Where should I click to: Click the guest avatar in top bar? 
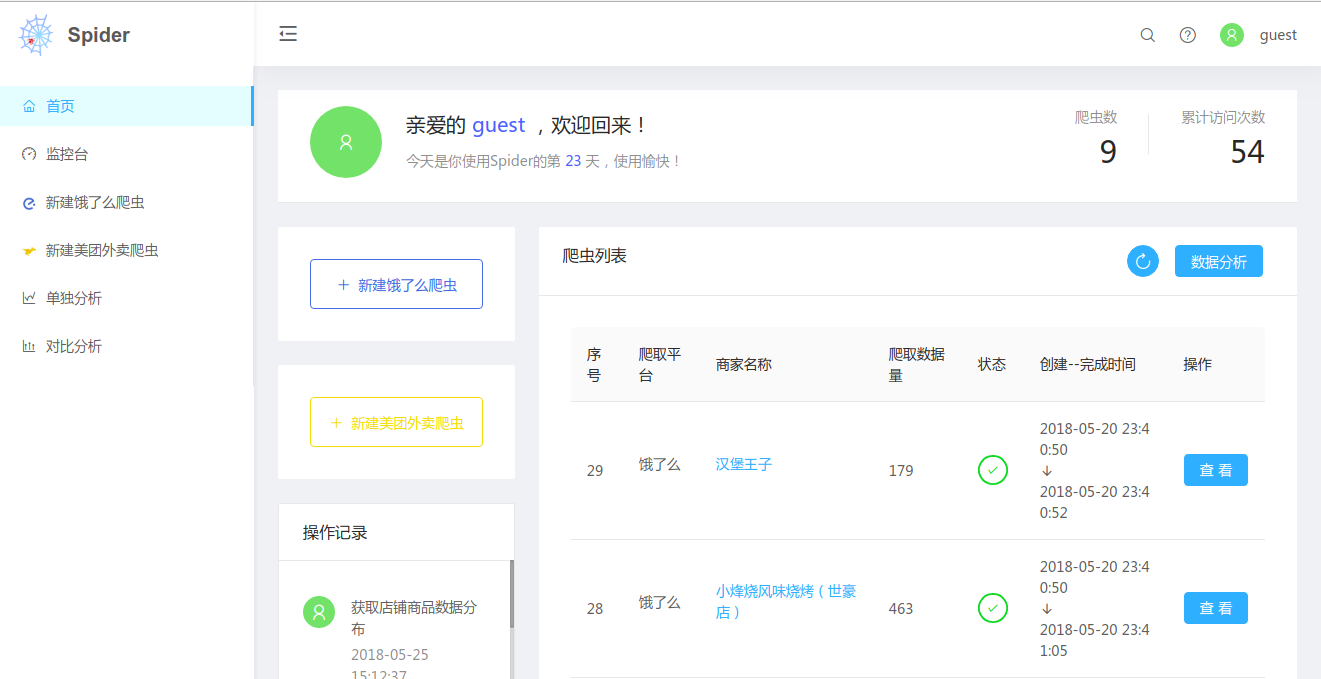pos(1231,34)
